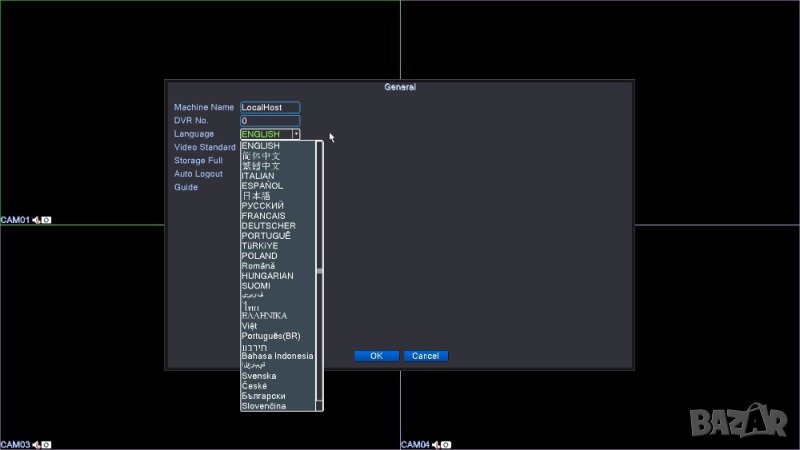This screenshot has width=800, height=450.
Task: Choose Bahasa Indonesia from the list
Action: tap(277, 356)
